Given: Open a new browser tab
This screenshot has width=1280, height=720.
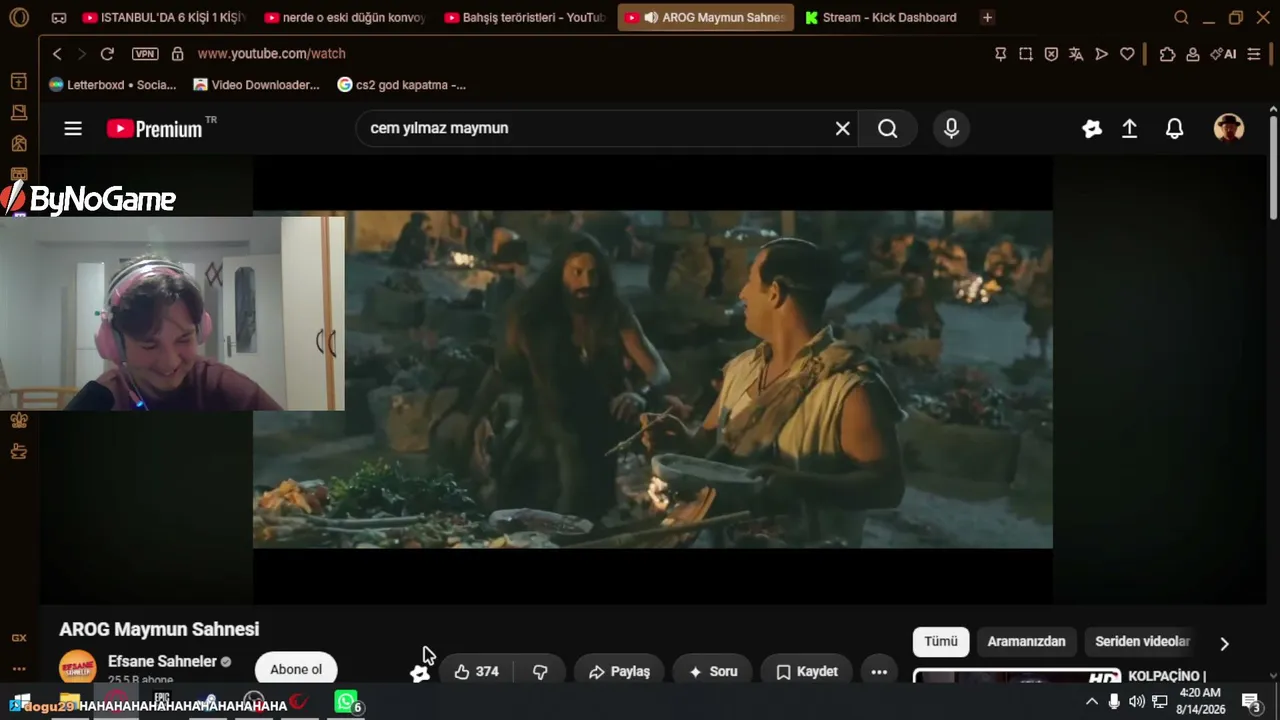Looking at the screenshot, I should pyautogui.click(x=987, y=17).
